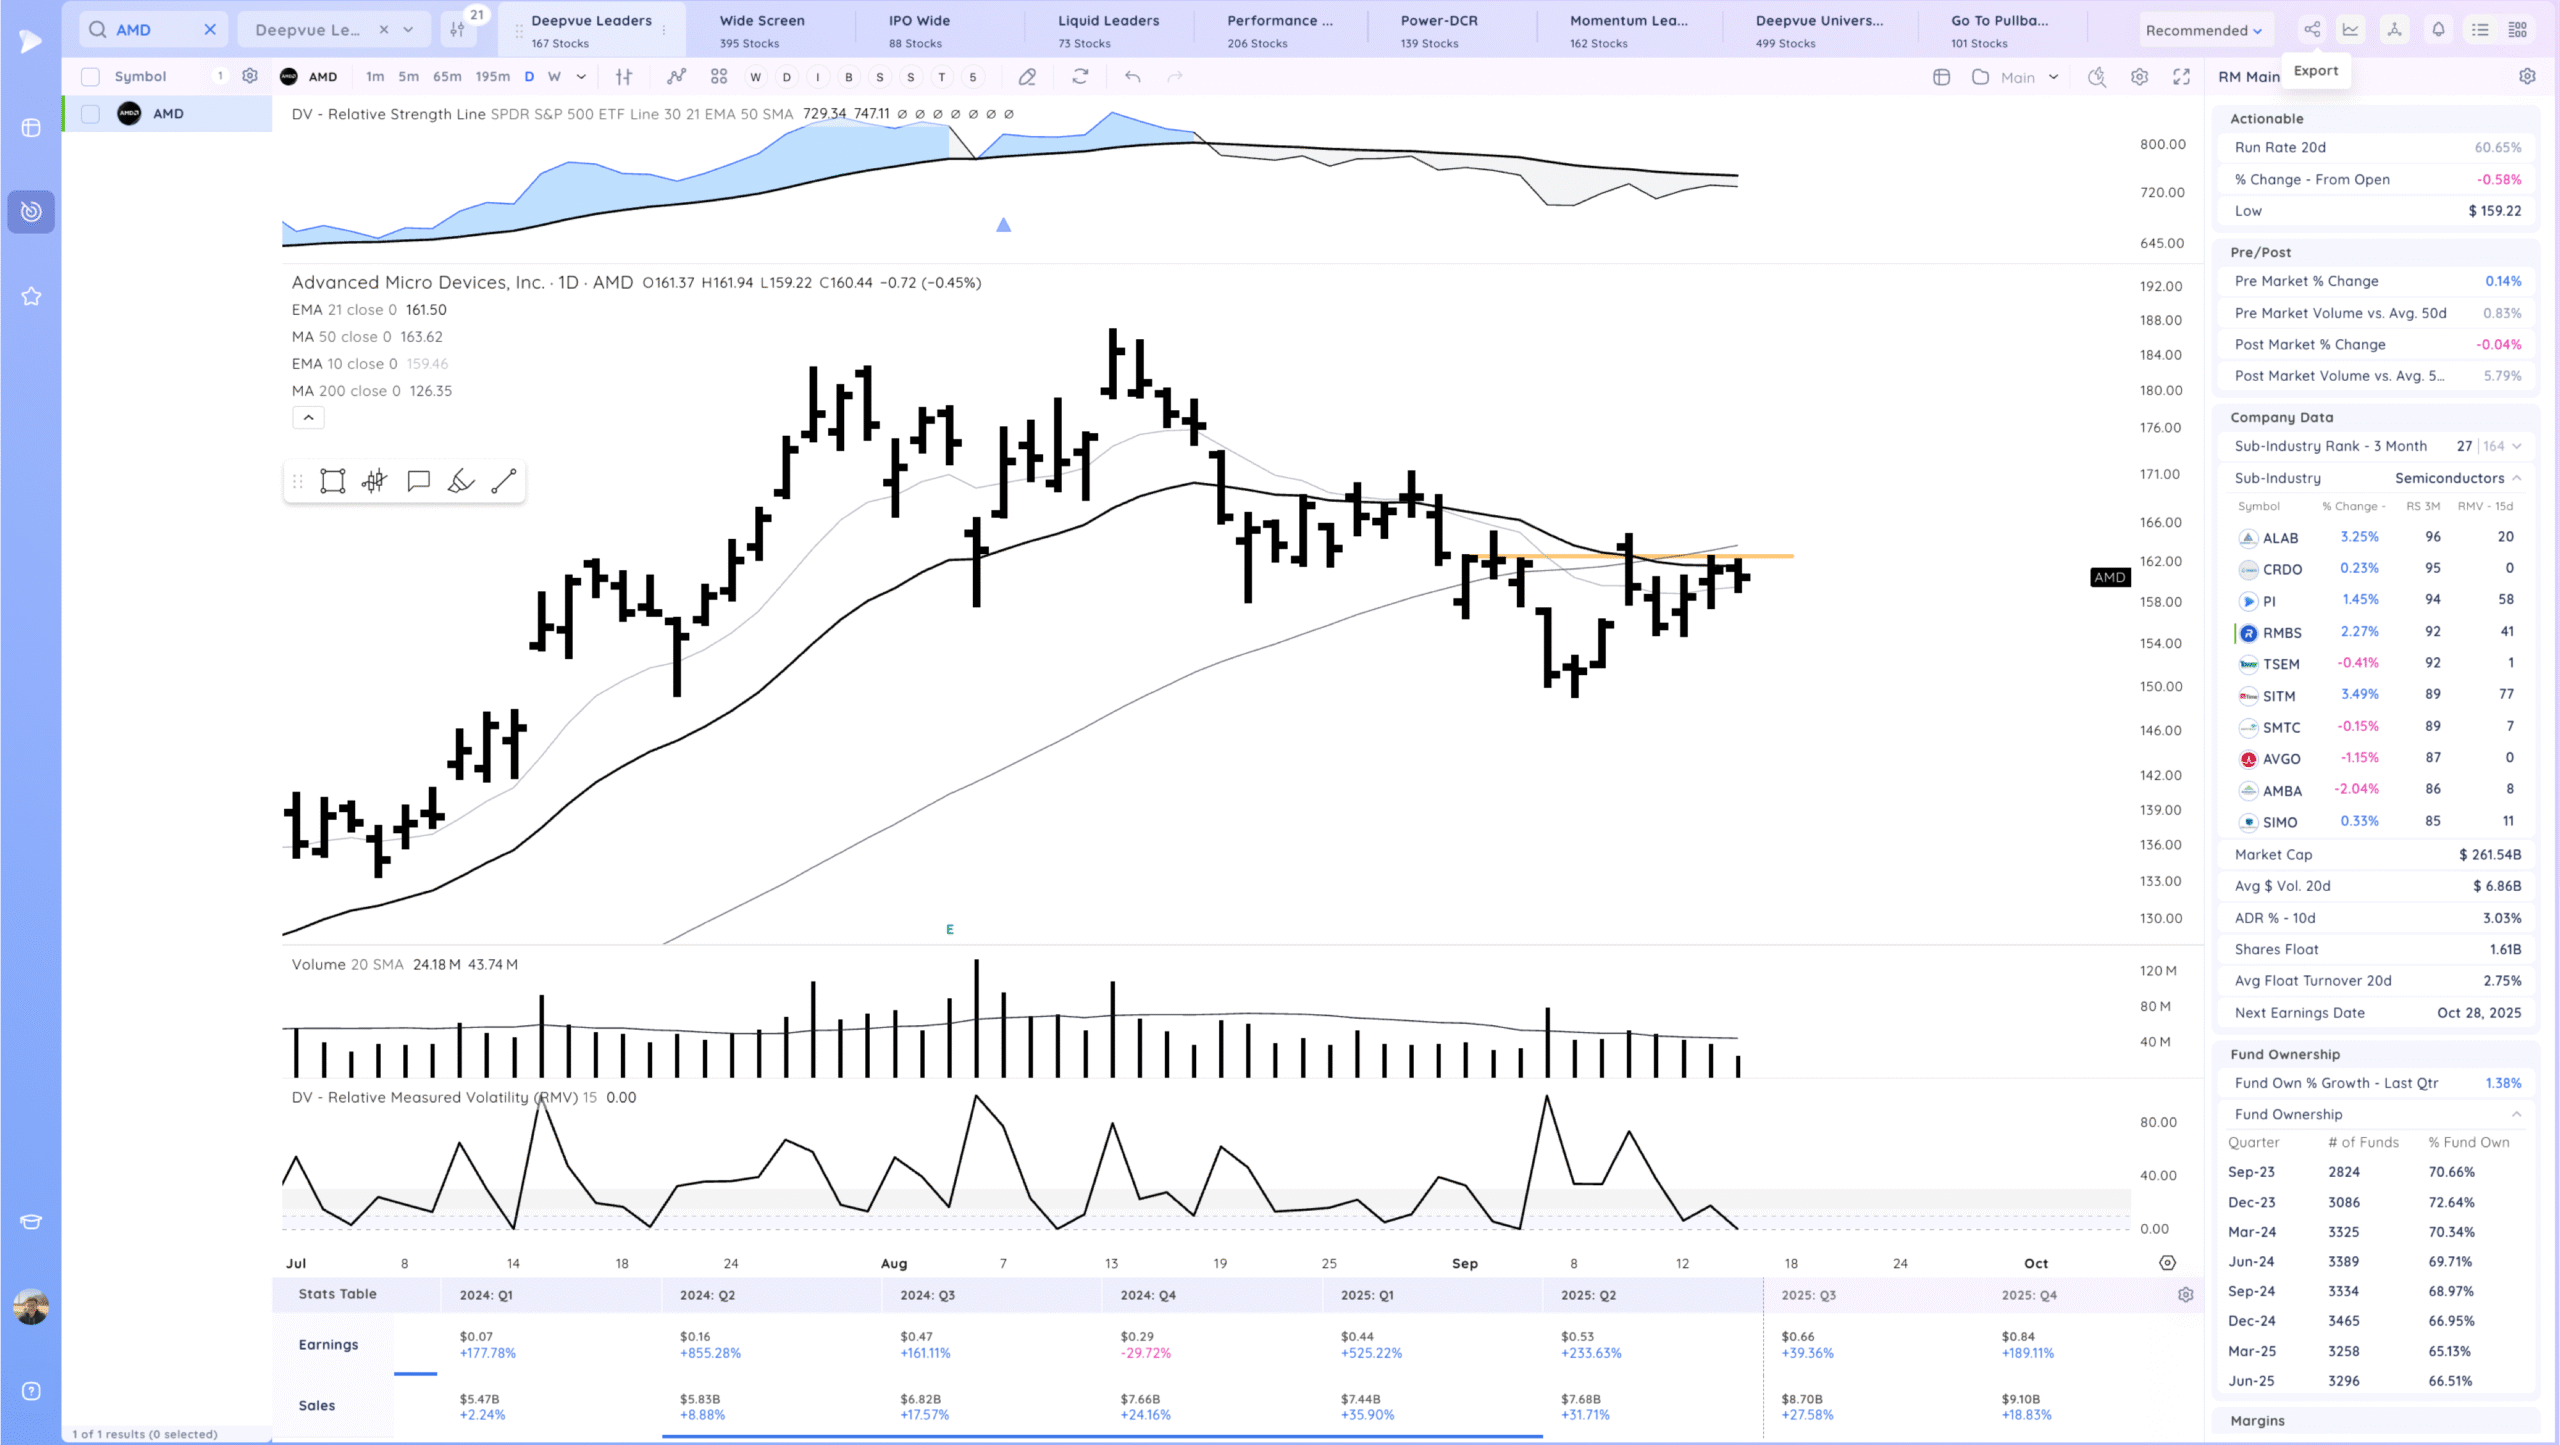Screen dimensions: 2560x1445
Task: Open the multi-chart layout grid icon
Action: pos(718,77)
